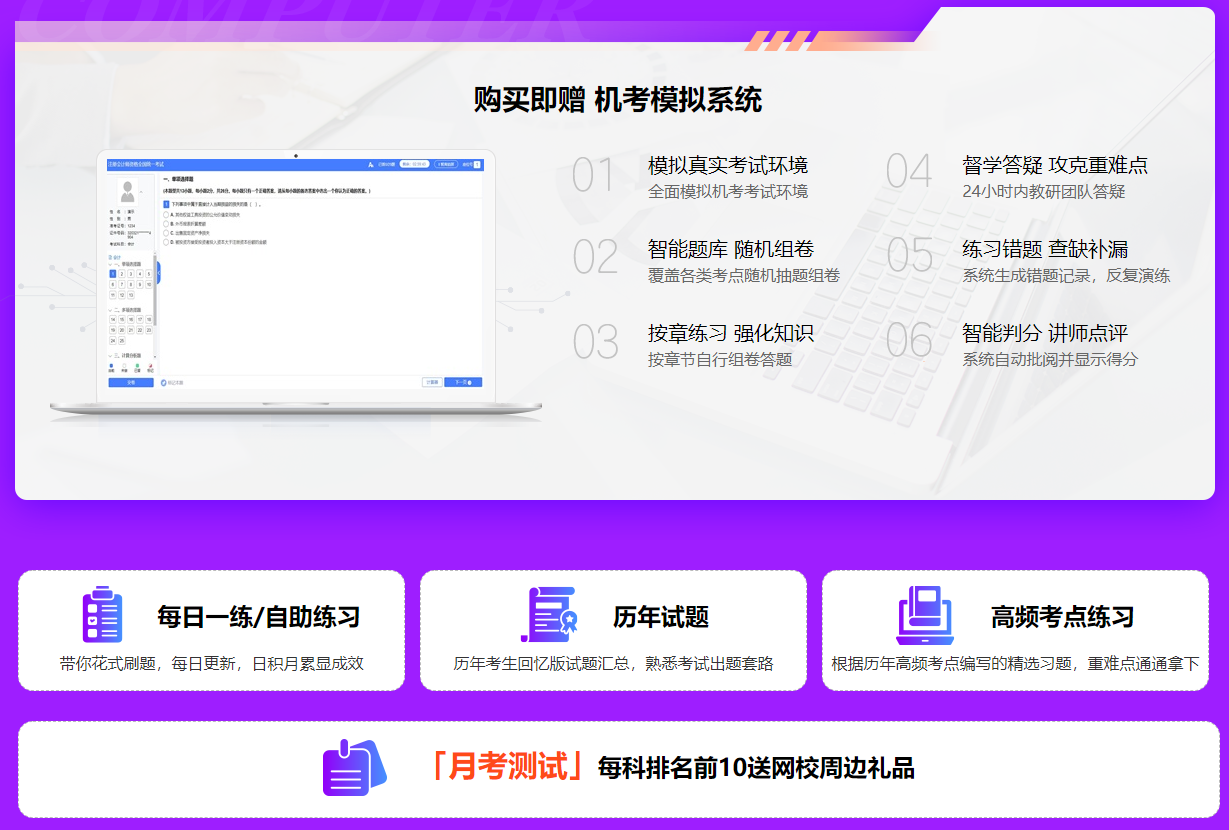This screenshot has width=1229, height=830.
Task: Click the clipboard icon above 每日一练/自助练习
Action: point(105,619)
